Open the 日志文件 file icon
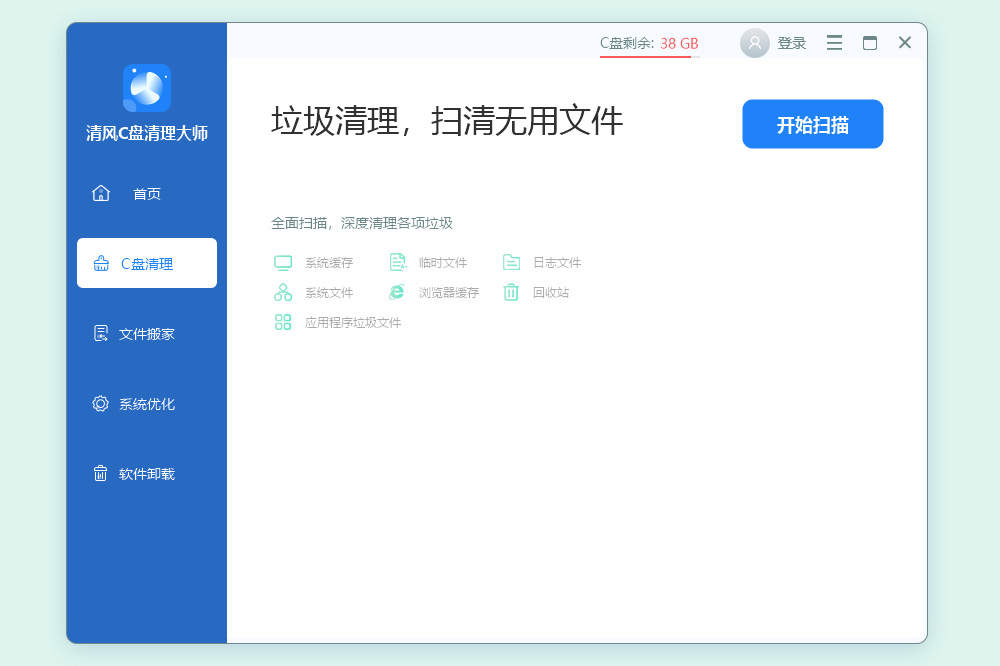1000x666 pixels. (x=511, y=262)
